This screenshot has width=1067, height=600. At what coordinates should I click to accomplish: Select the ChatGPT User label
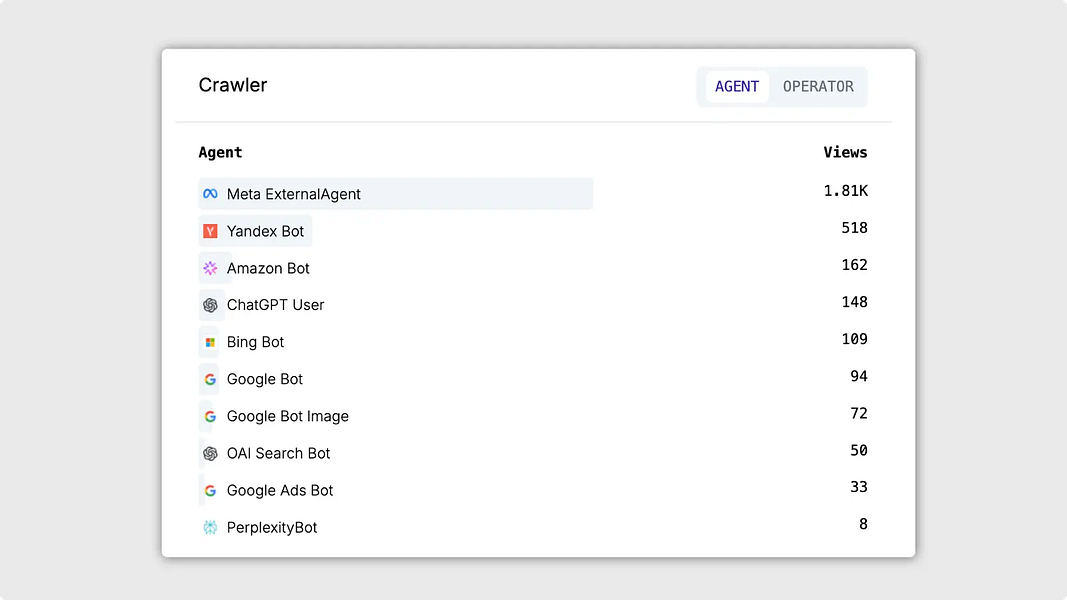(275, 305)
